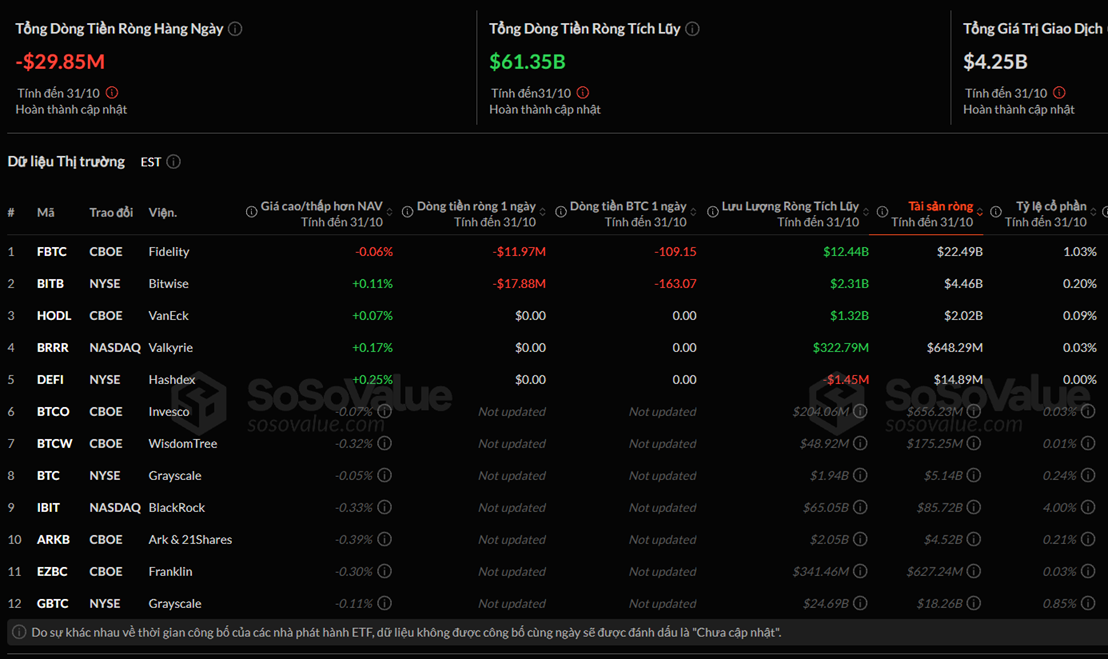Image resolution: width=1108 pixels, height=659 pixels.
Task: Click info icon before Lưu Lượng Ròng Tích Lũy header
Action: click(x=712, y=212)
